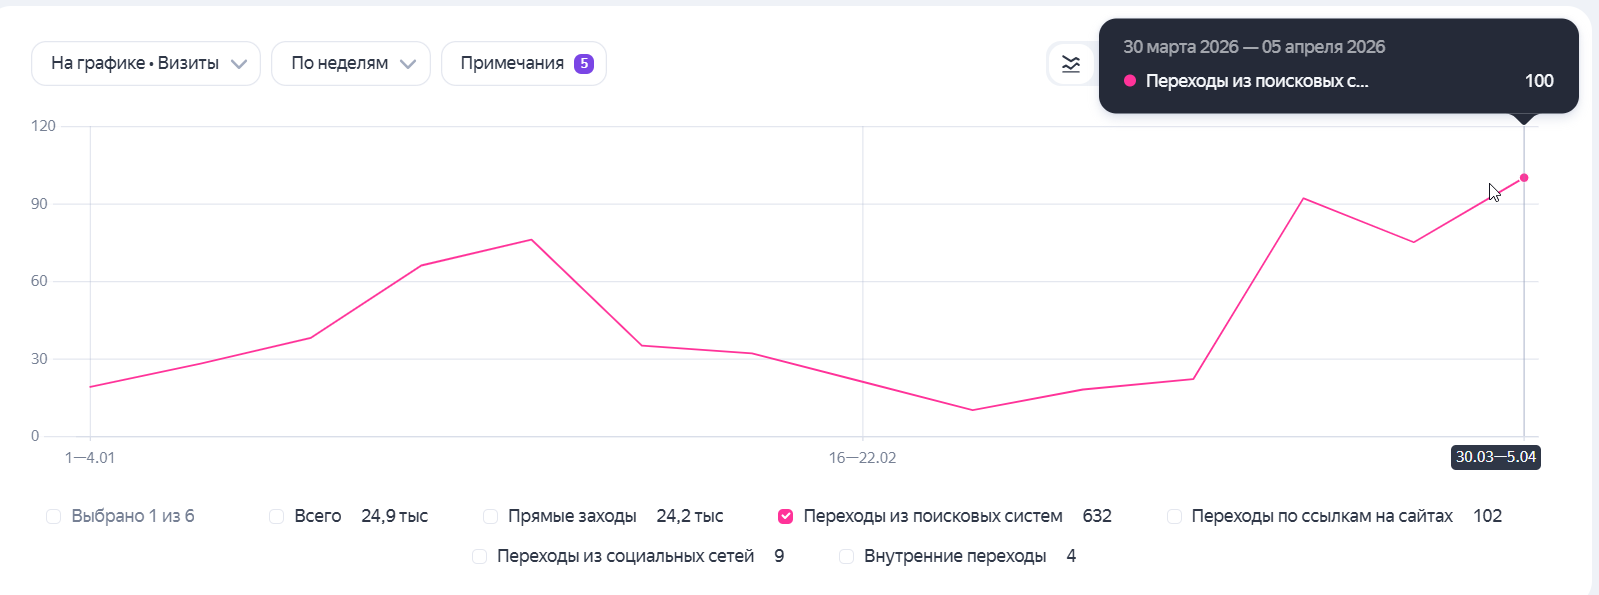Viewport: 1599px width, 595px height.
Task: Open 'На графике • Визиты' dropdown
Action: point(146,64)
